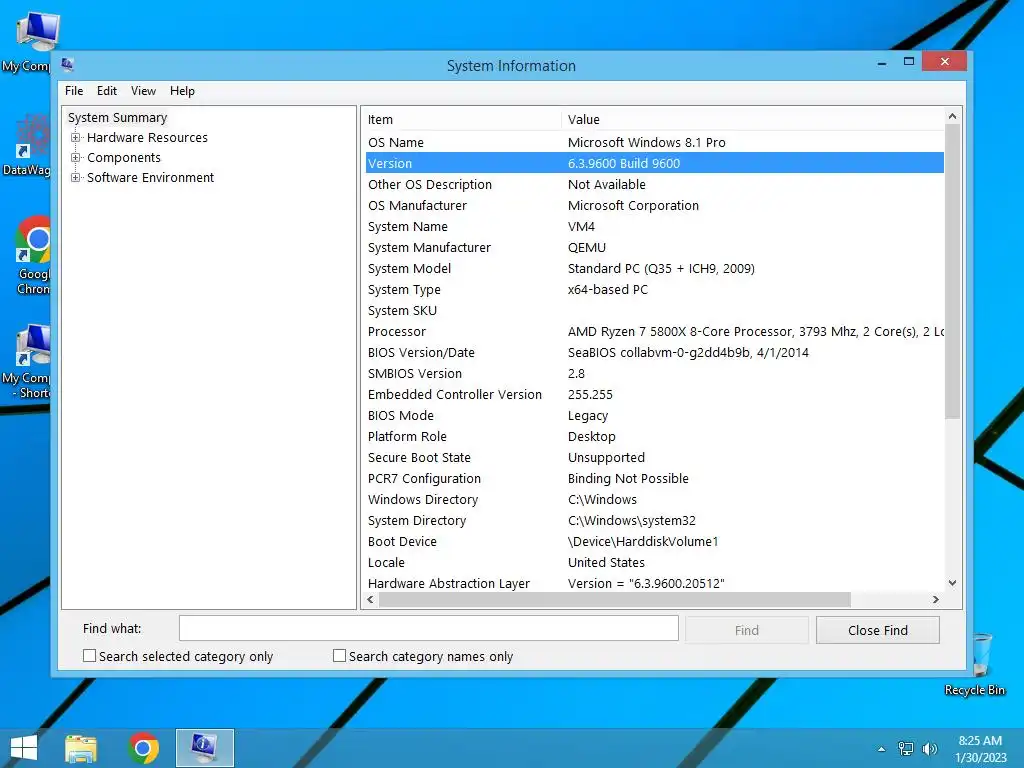Expand the Components tree node
The width and height of the screenshot is (1024, 768).
tap(76, 158)
